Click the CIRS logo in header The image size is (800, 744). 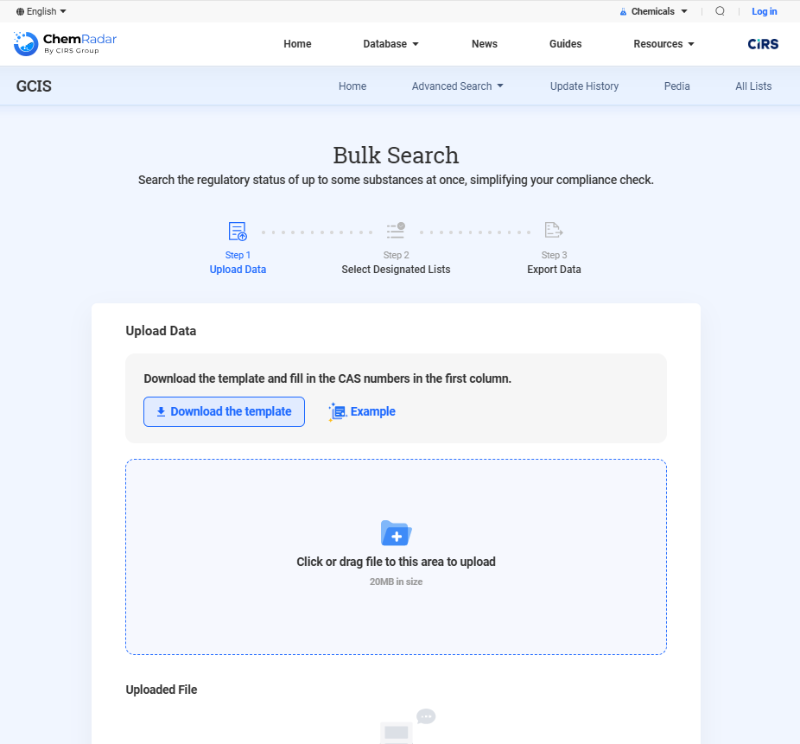[763, 44]
